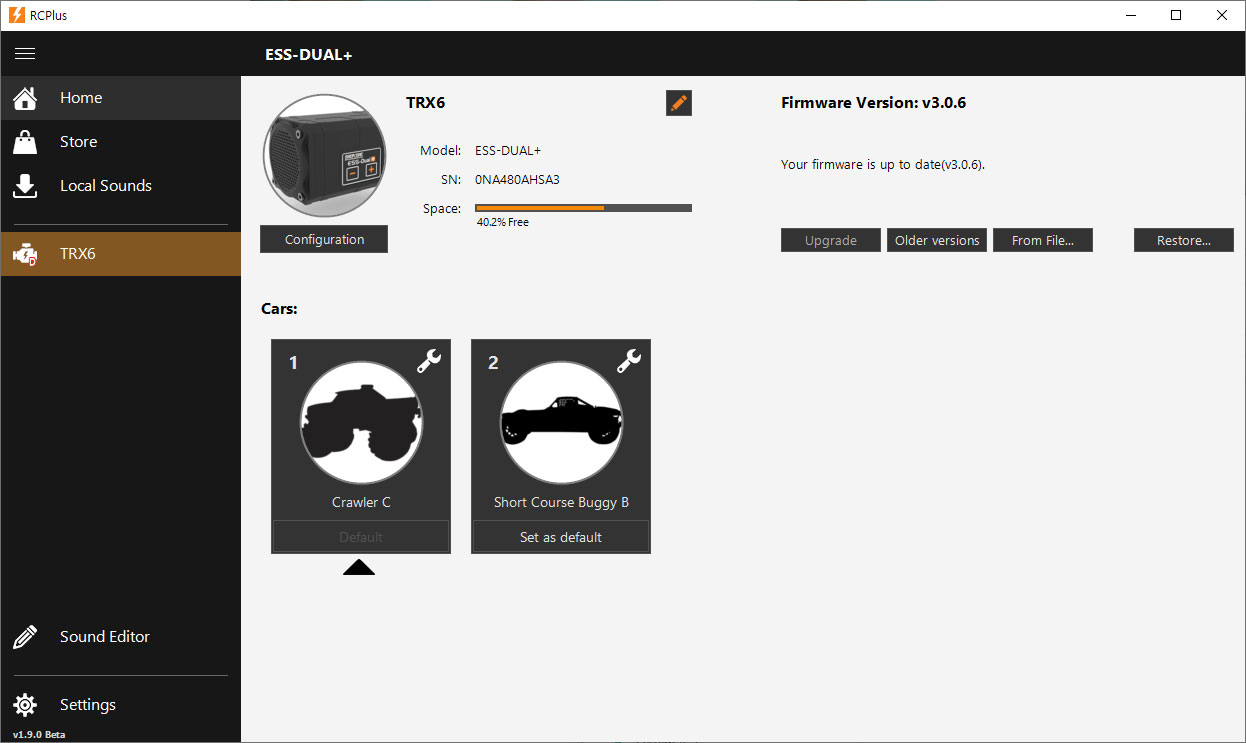Screen dimensions: 1246x743
Task: Click the Store shopping bag icon
Action: 25,142
